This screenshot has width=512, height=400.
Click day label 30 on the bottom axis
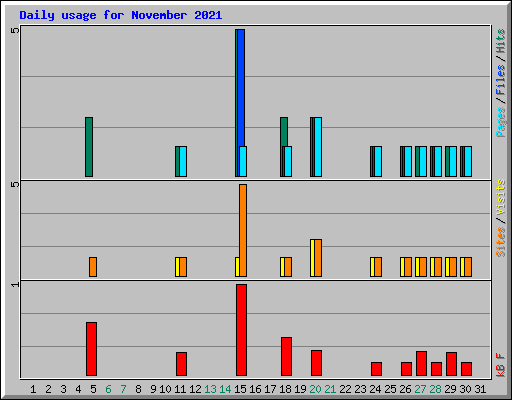pyautogui.click(x=465, y=389)
